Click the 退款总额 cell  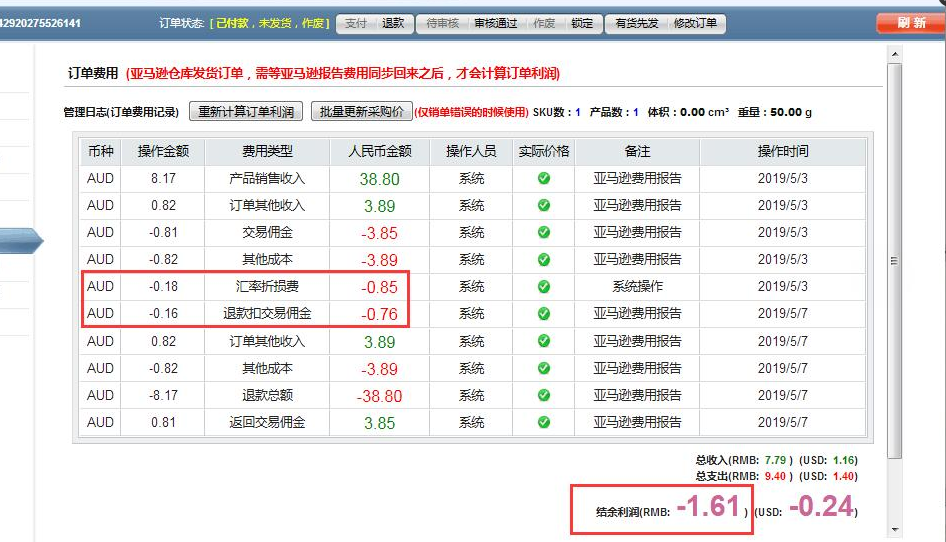267,395
